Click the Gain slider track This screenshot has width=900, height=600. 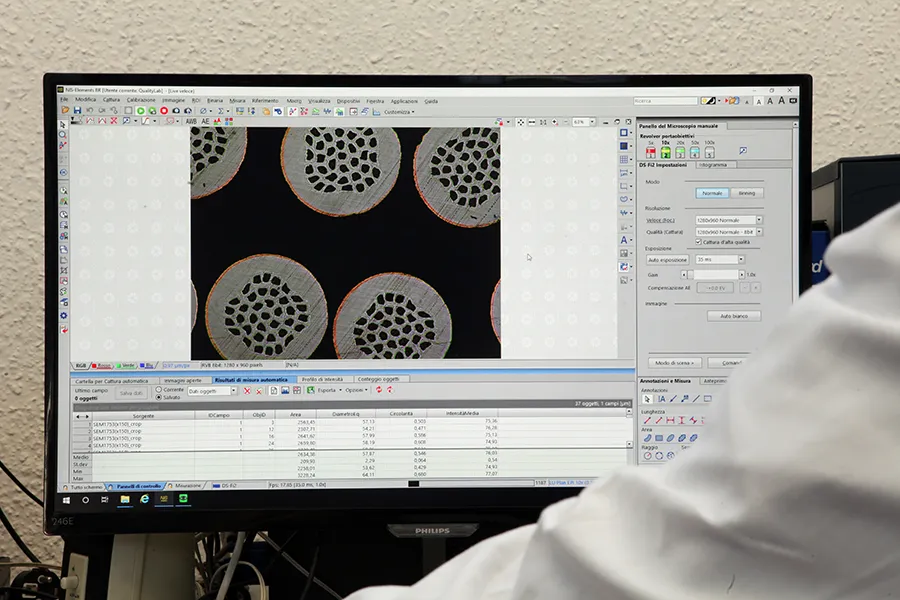716,274
